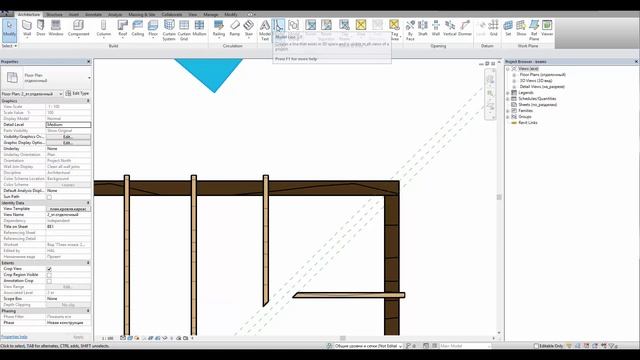Viewport: 640px width, 360px height.
Task: Switch to Massing & Site tab
Action: tap(142, 15)
